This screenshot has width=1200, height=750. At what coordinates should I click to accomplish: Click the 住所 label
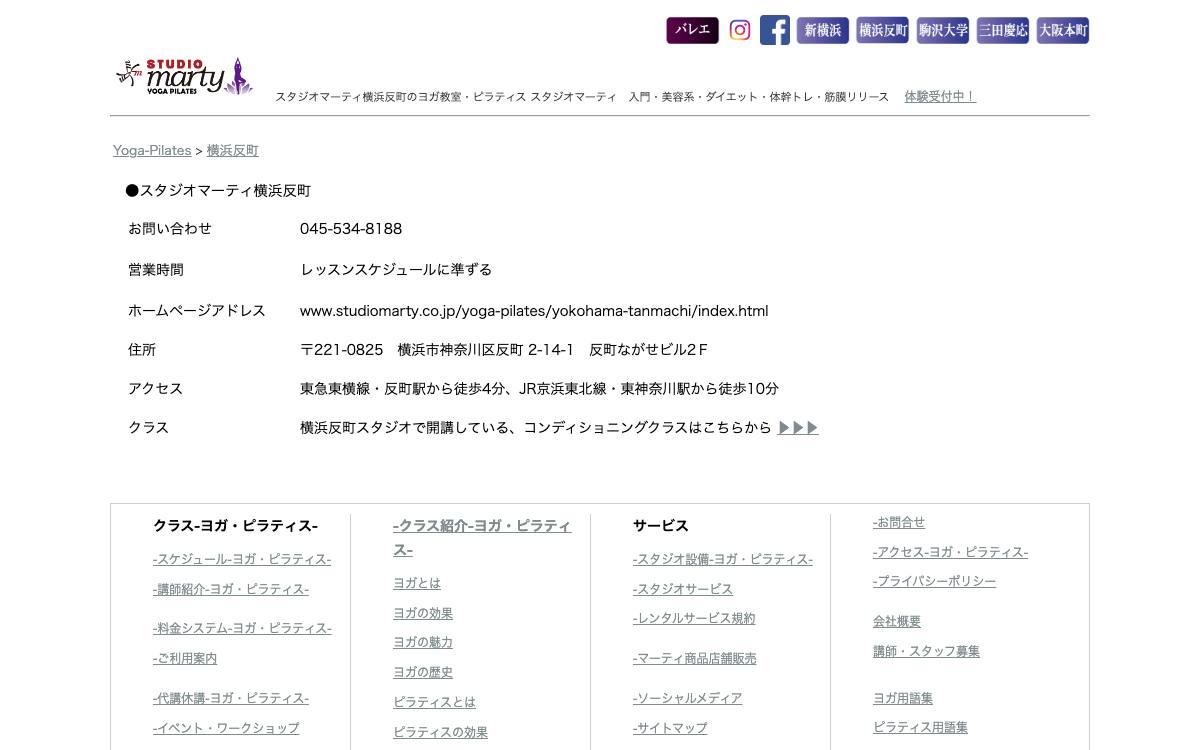tap(142, 350)
